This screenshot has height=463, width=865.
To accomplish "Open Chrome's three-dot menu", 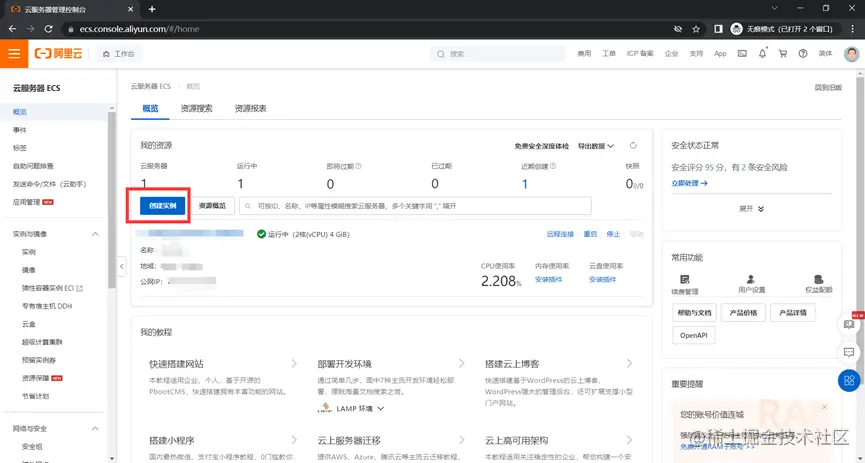I will click(852, 29).
